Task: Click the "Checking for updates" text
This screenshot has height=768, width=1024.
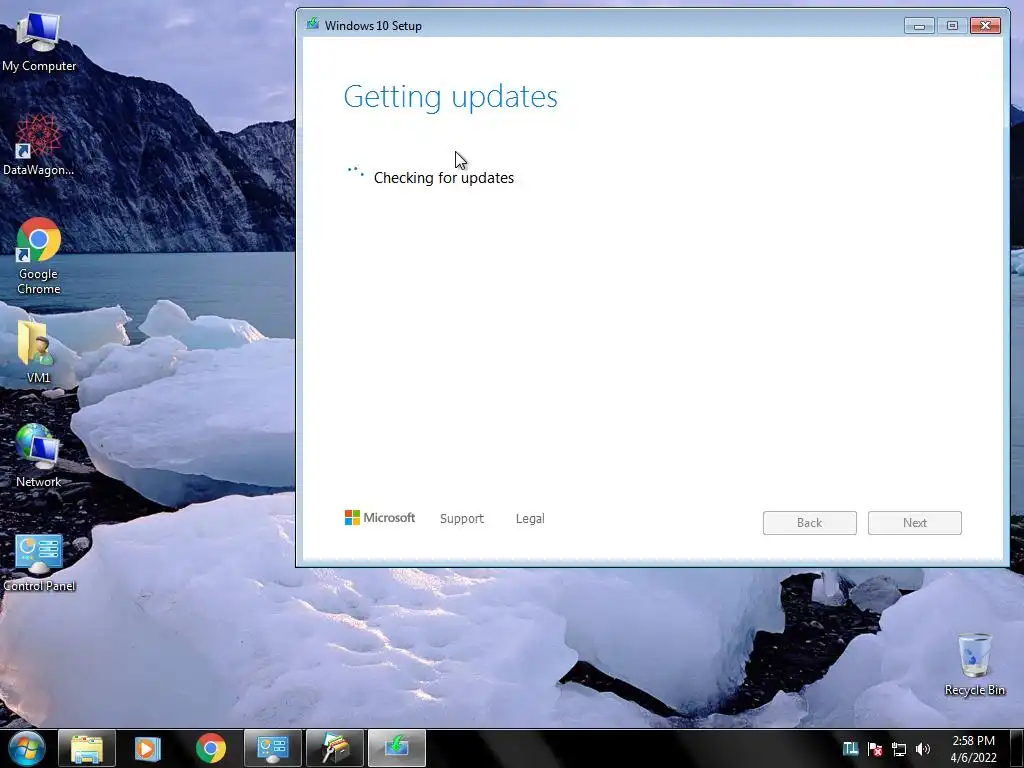Action: tap(443, 178)
